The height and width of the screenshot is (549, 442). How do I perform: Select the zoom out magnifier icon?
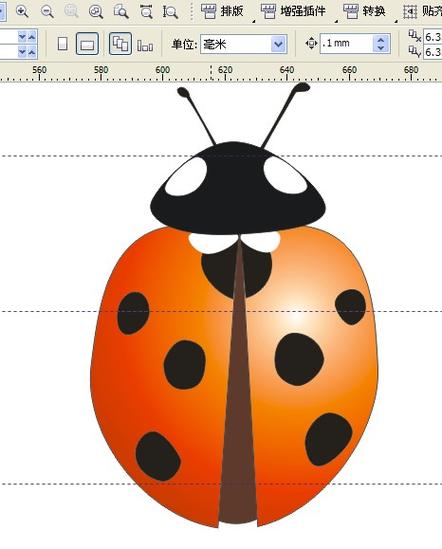pos(47,12)
